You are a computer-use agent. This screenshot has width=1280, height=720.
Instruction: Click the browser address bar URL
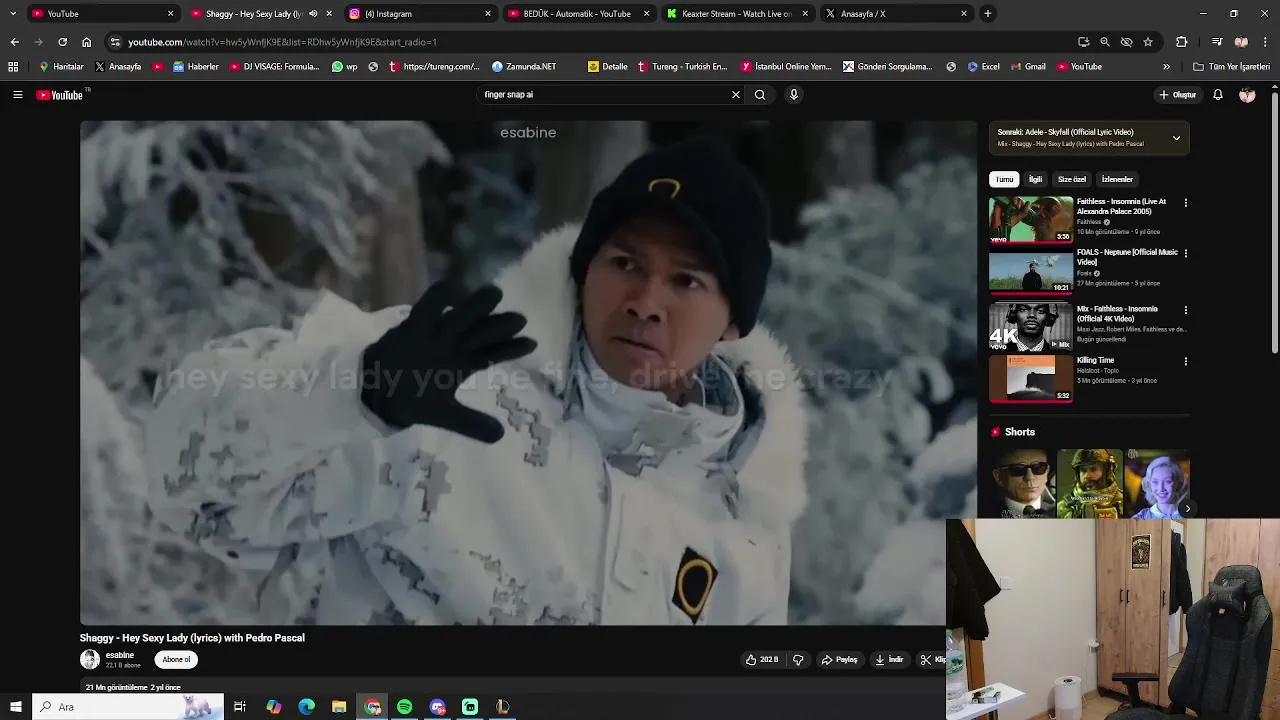tap(282, 42)
